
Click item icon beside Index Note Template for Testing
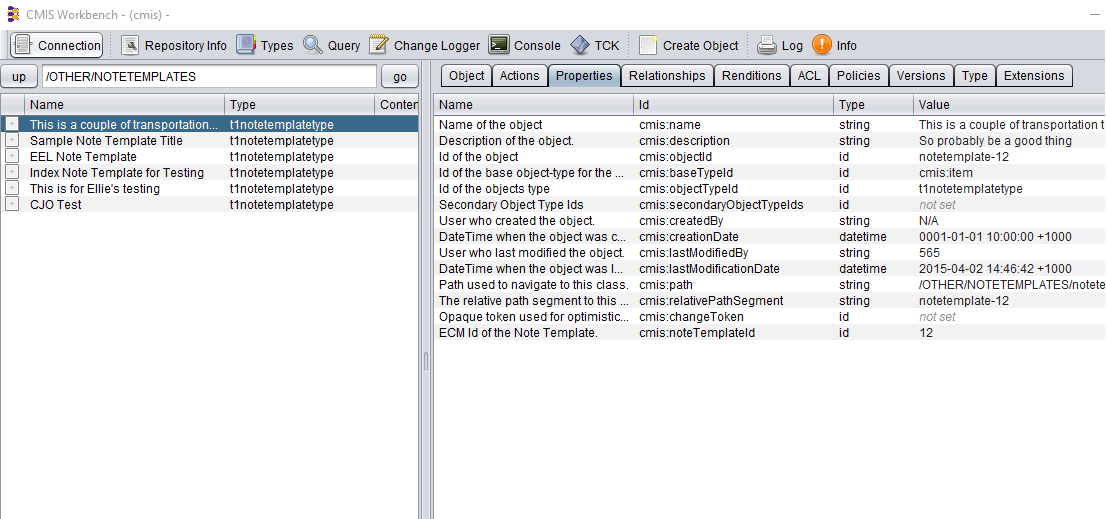click(12, 173)
